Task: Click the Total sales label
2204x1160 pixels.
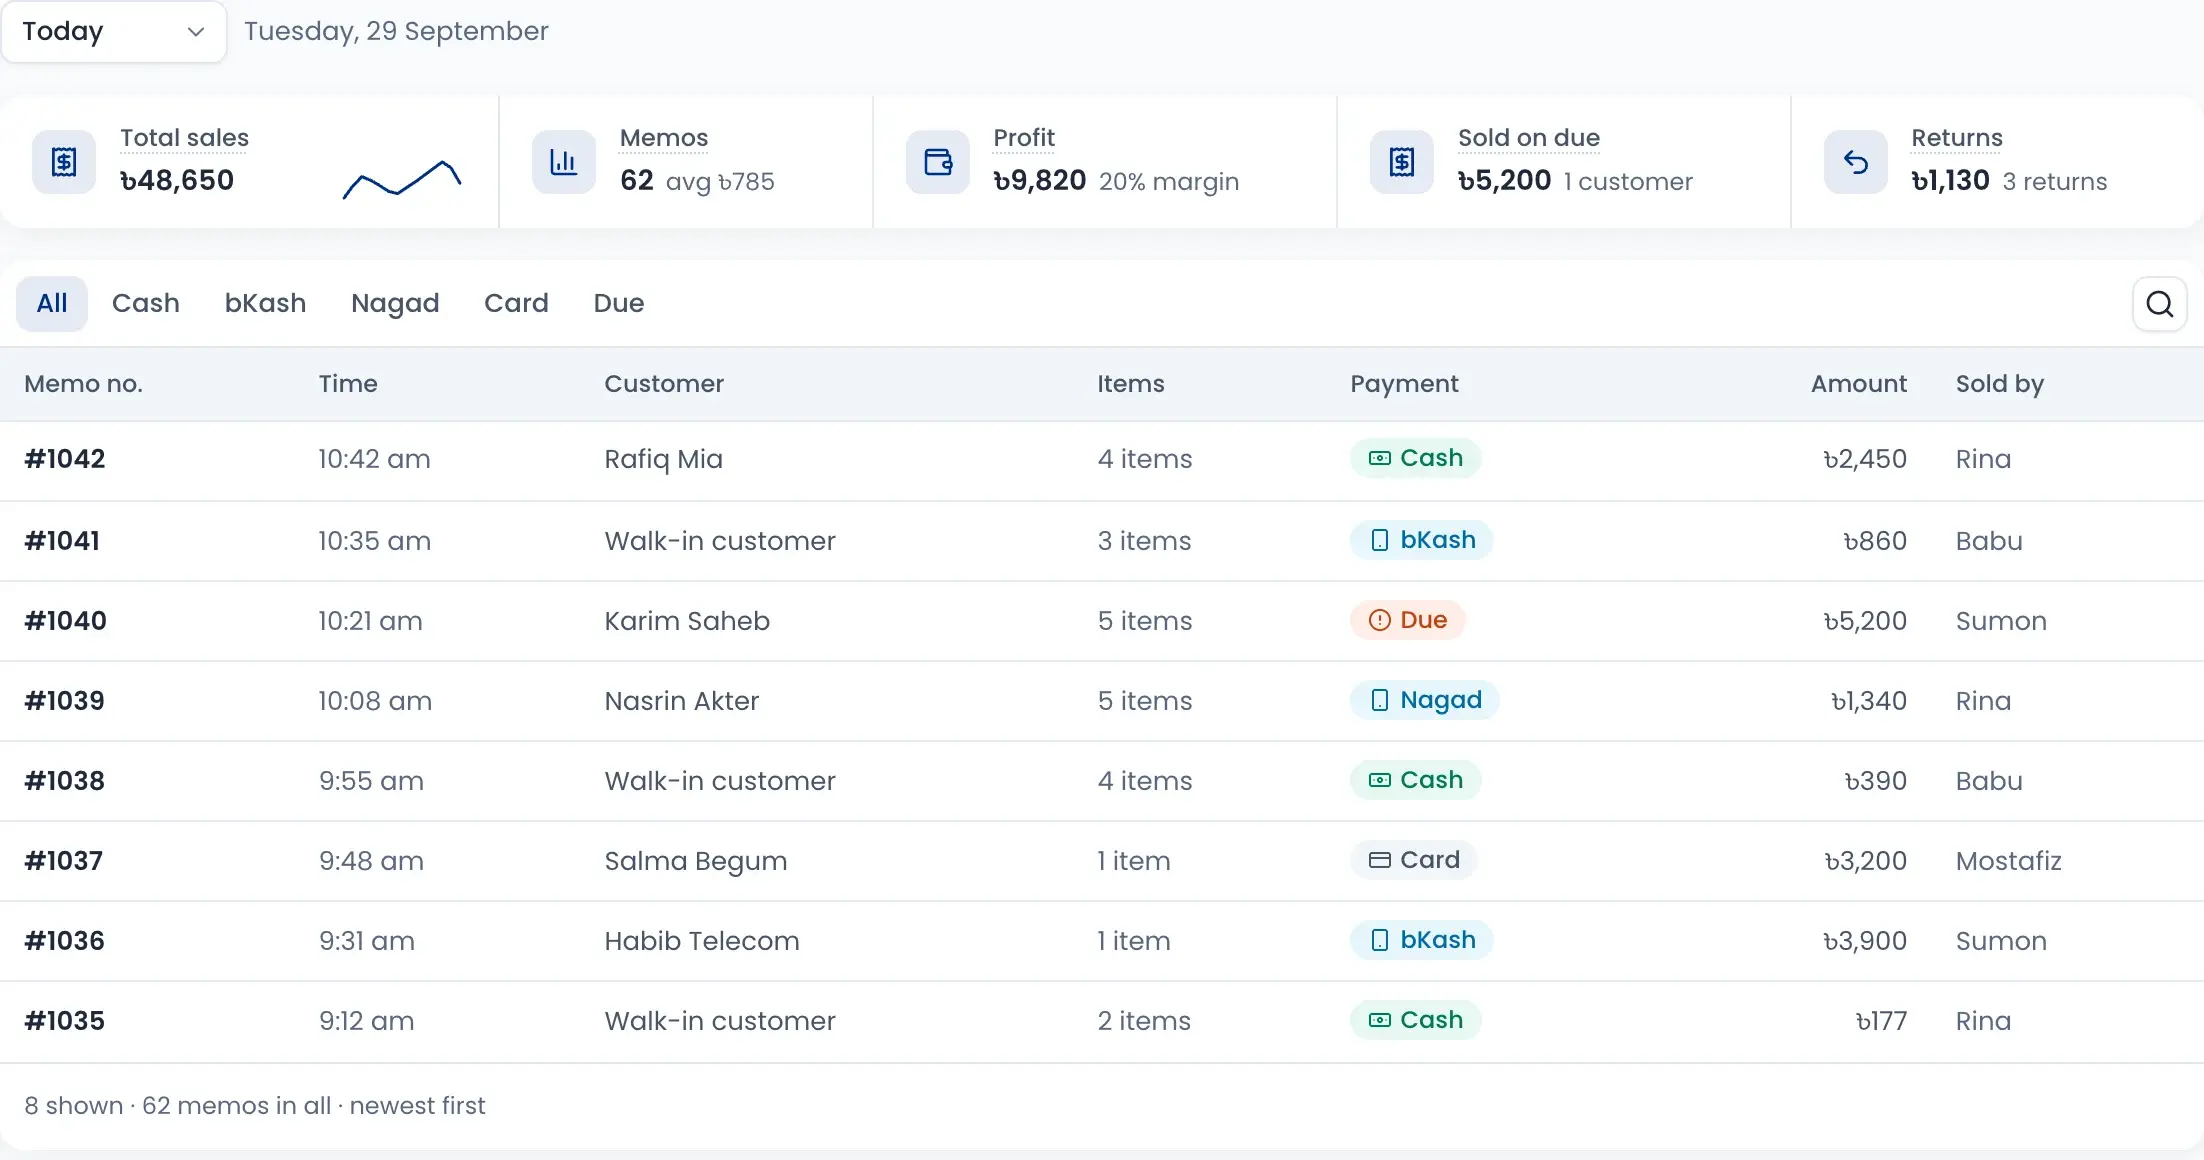Action: pyautogui.click(x=184, y=138)
